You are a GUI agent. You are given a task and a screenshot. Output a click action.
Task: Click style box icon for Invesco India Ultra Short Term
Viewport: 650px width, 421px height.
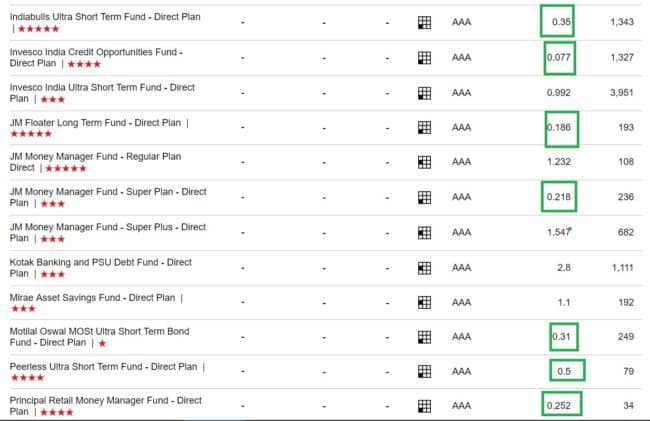[424, 93]
